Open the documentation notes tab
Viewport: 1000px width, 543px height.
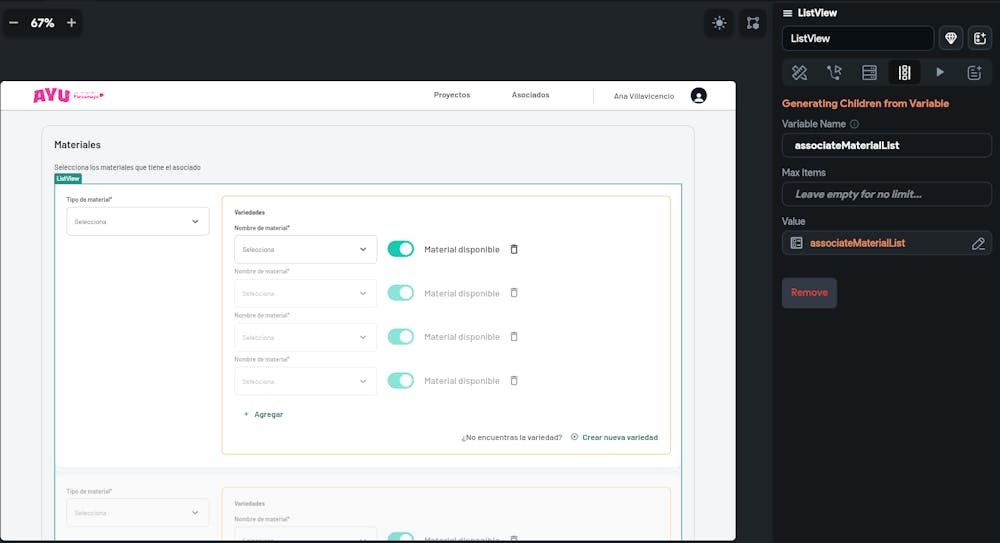[974, 73]
